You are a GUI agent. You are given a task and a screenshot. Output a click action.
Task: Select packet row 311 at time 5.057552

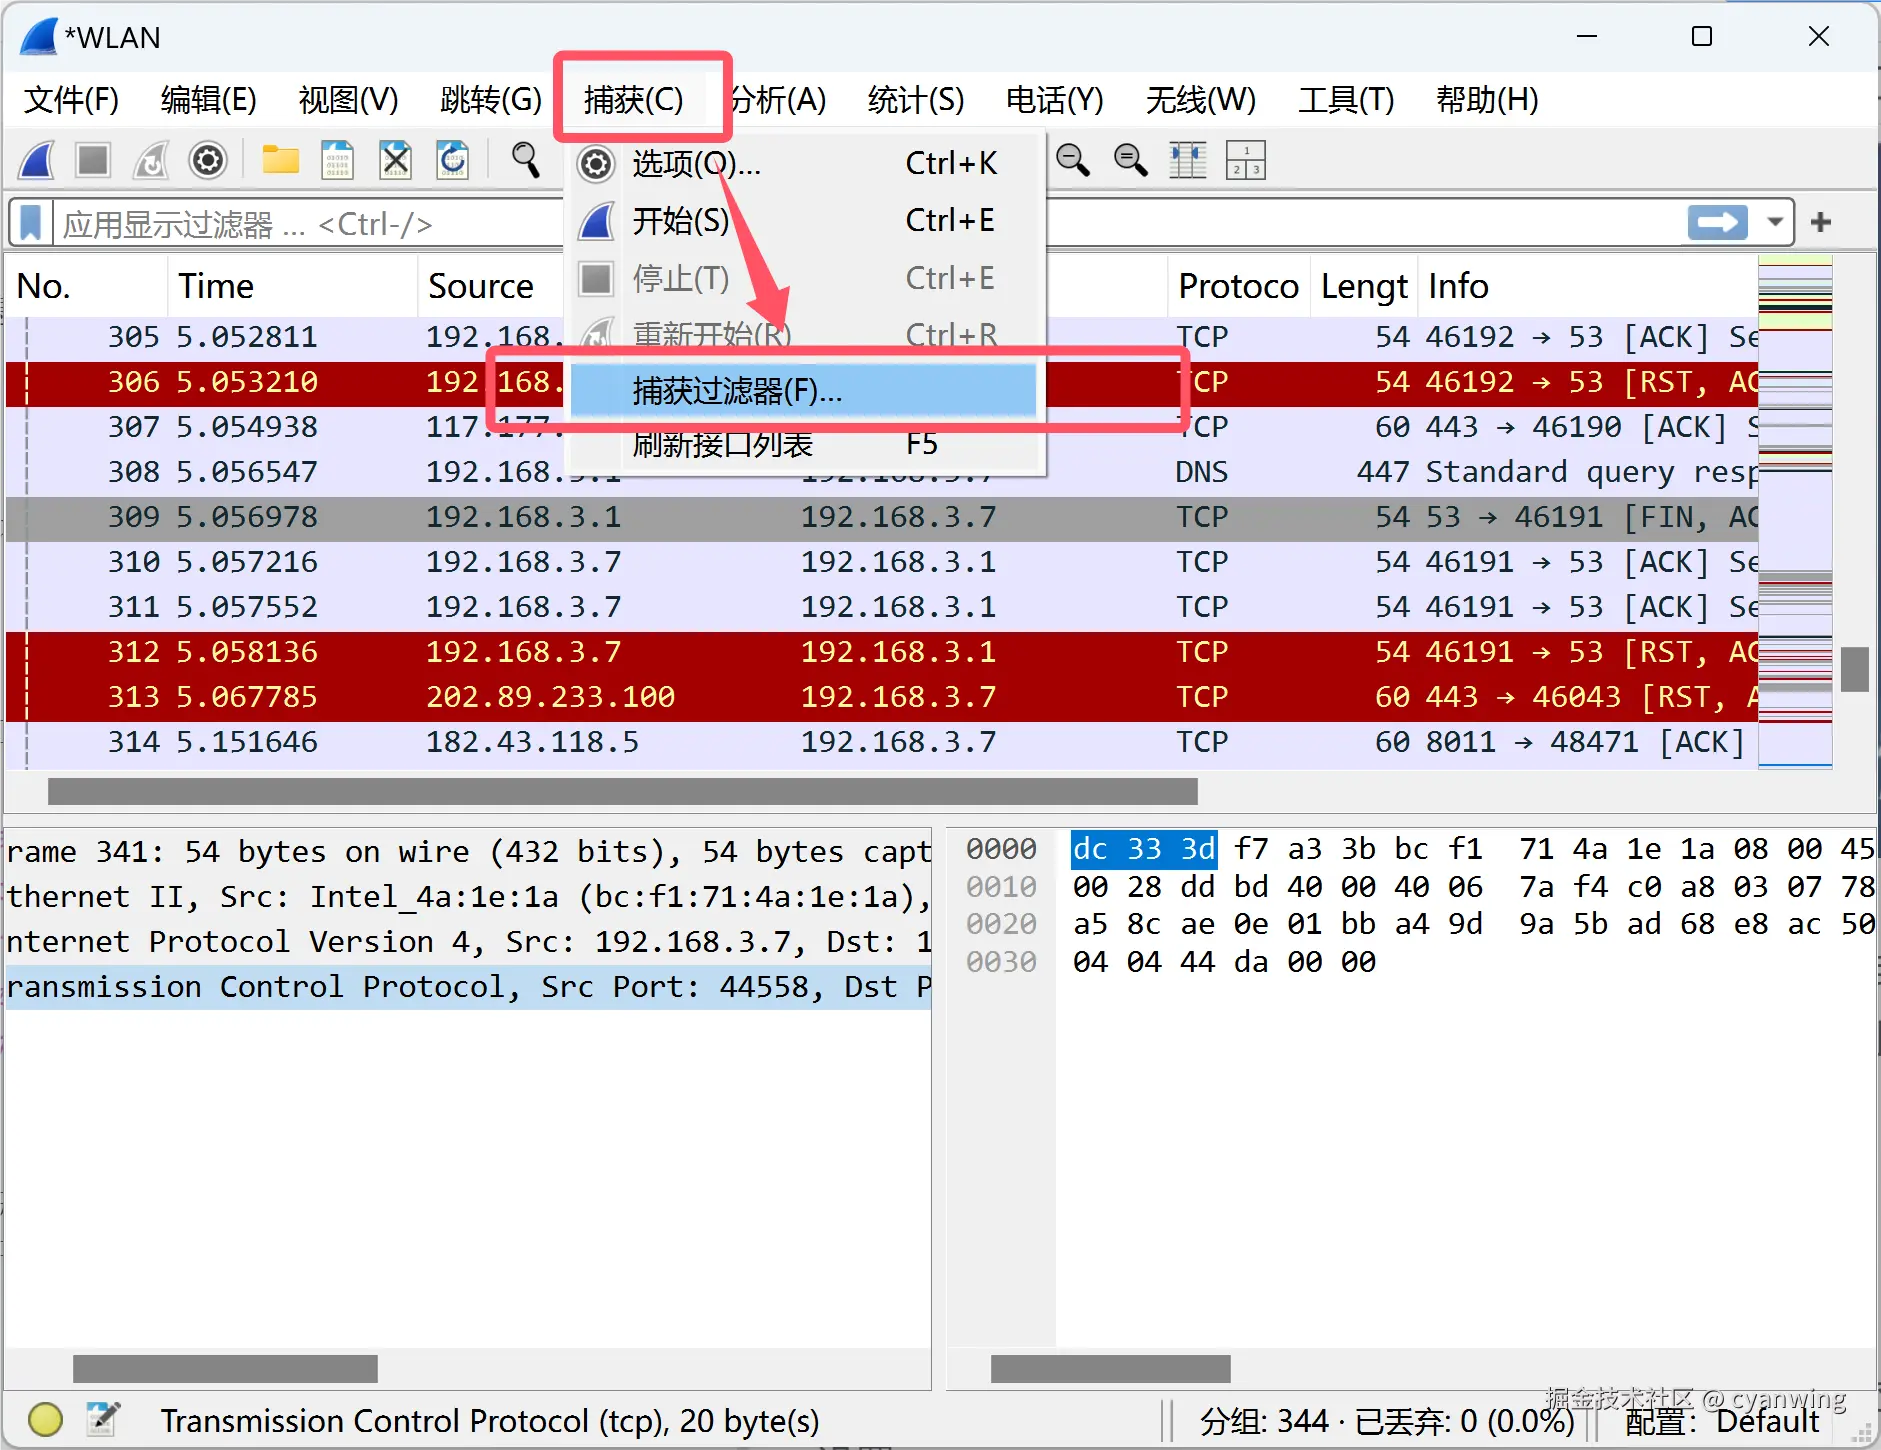click(882, 607)
